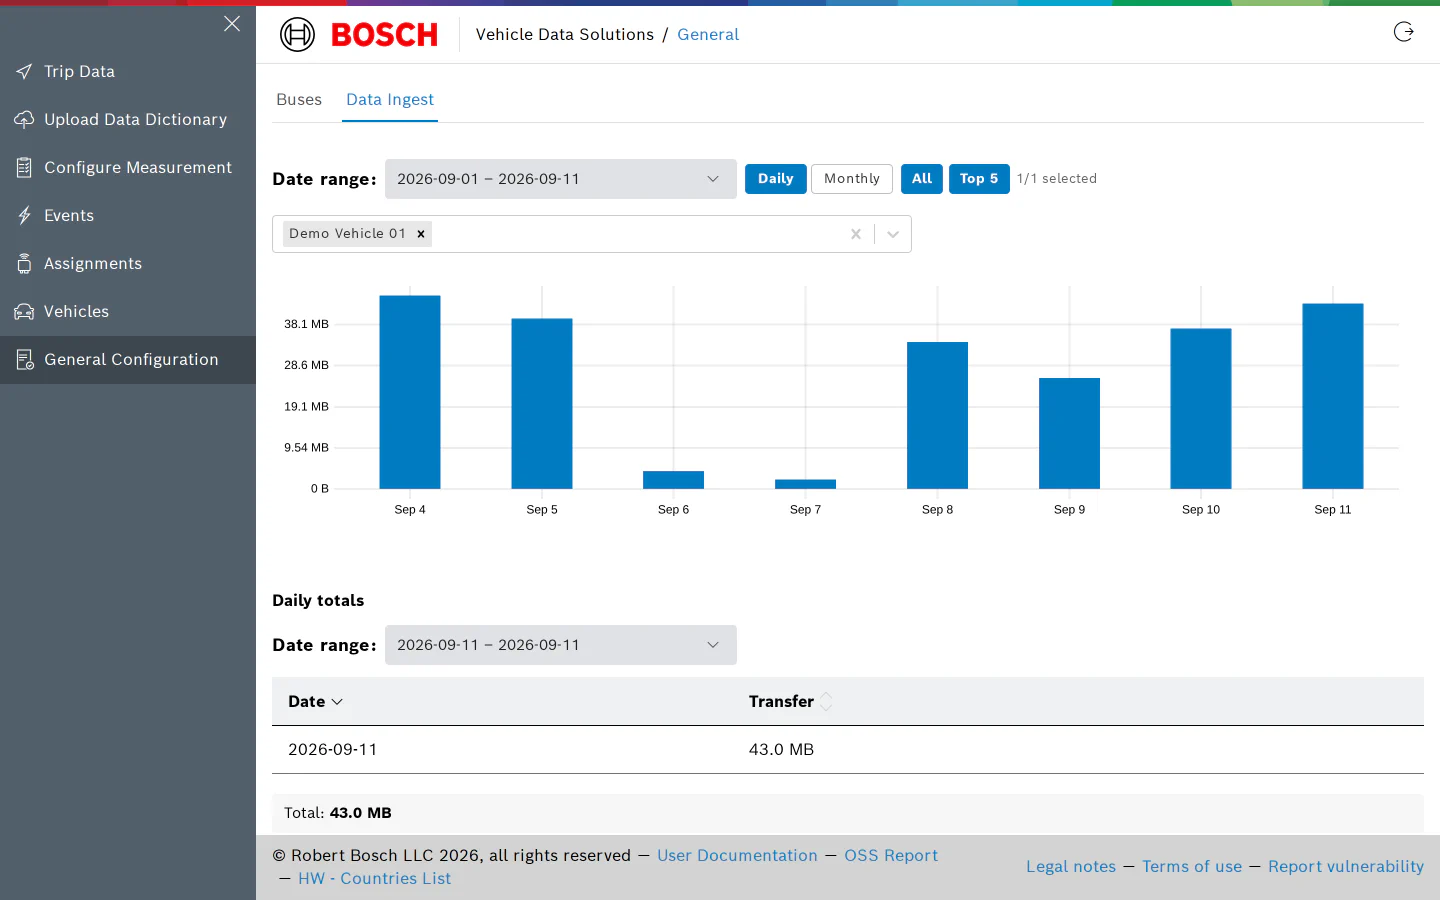Open User Documentation link
The height and width of the screenshot is (900, 1440).
coord(737,856)
